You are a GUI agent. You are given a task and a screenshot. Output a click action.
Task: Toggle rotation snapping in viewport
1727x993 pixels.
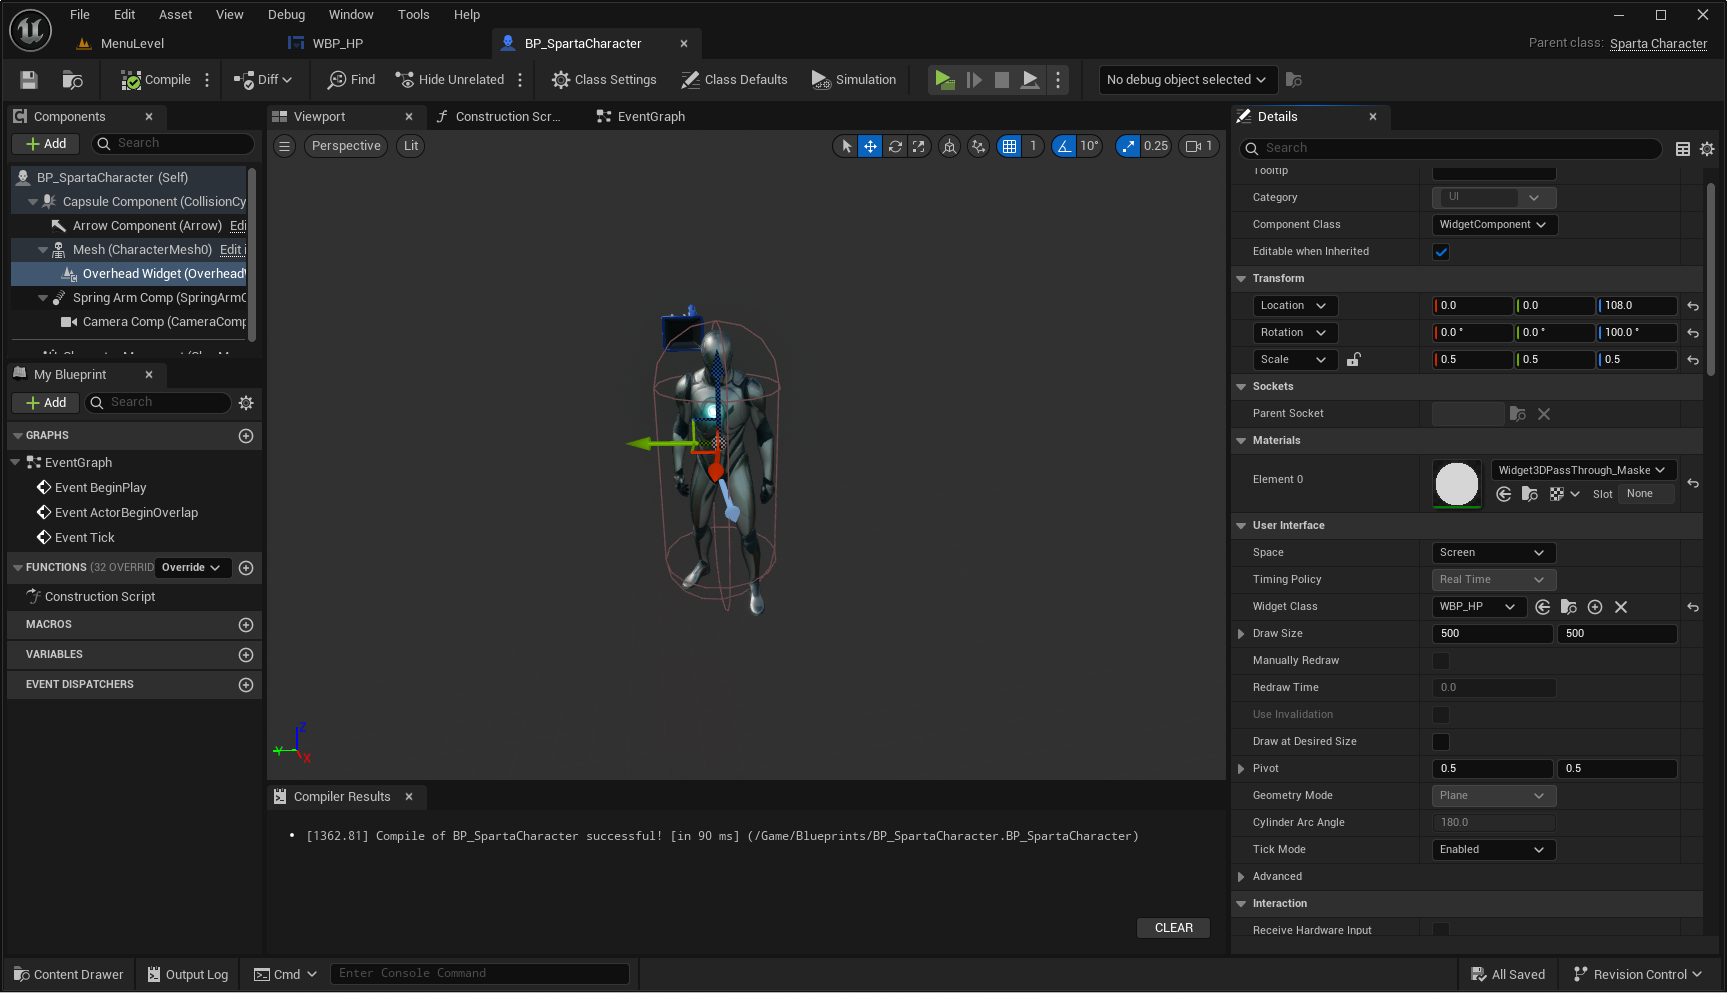(1064, 146)
